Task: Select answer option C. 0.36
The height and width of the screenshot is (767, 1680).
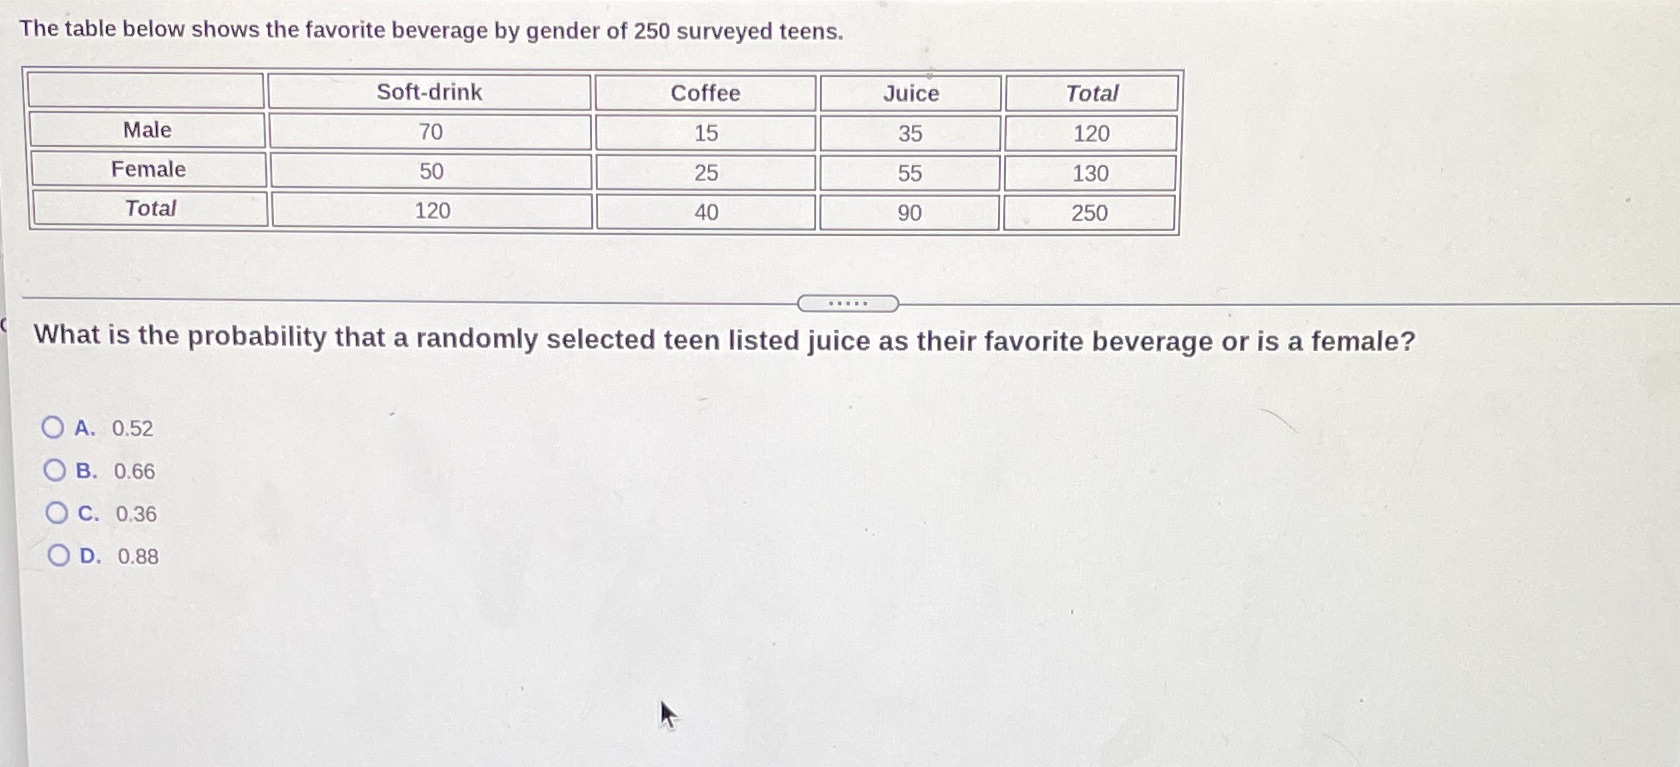Action: 57,512
